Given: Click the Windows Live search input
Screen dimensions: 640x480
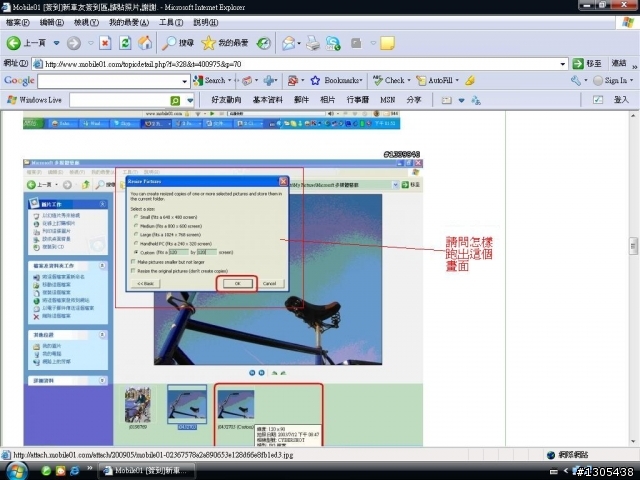Looking at the screenshot, I should pyautogui.click(x=120, y=100).
